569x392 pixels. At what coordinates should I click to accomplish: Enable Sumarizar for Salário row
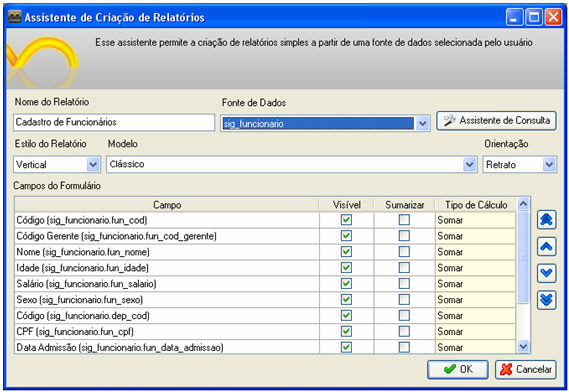tap(404, 284)
